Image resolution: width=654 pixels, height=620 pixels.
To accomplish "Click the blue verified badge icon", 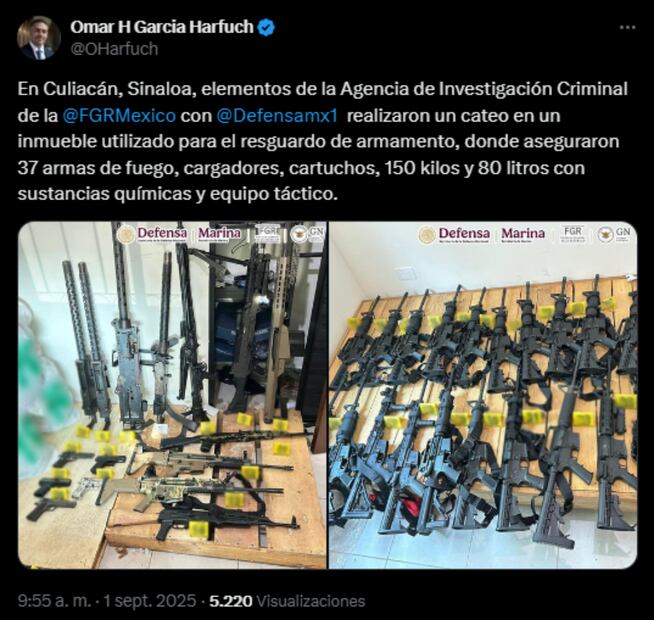I will click(266, 28).
